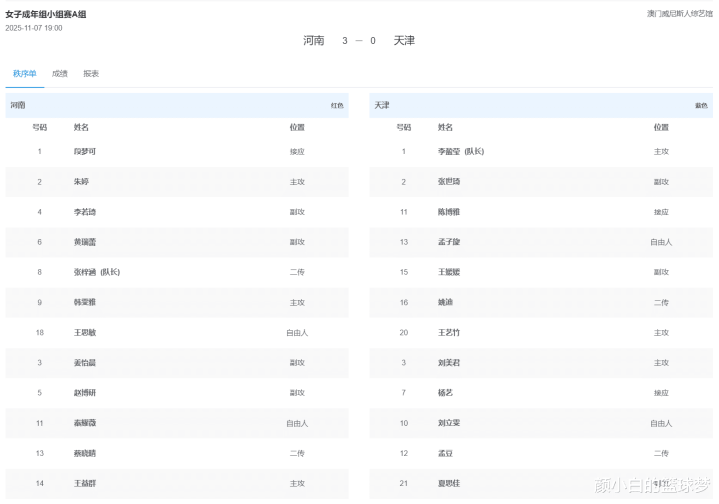719x504 pixels.
Task: Click the 位置 column header in 河南 table
Action: [x=297, y=127]
